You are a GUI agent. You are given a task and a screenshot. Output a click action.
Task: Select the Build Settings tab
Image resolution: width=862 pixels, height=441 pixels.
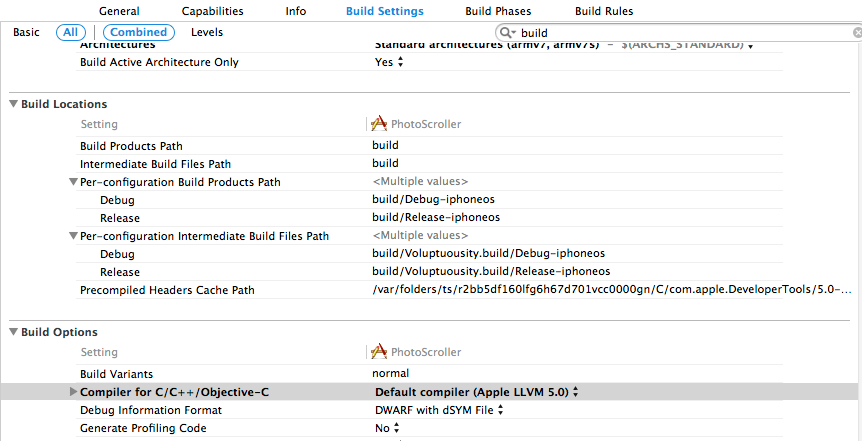click(x=385, y=11)
